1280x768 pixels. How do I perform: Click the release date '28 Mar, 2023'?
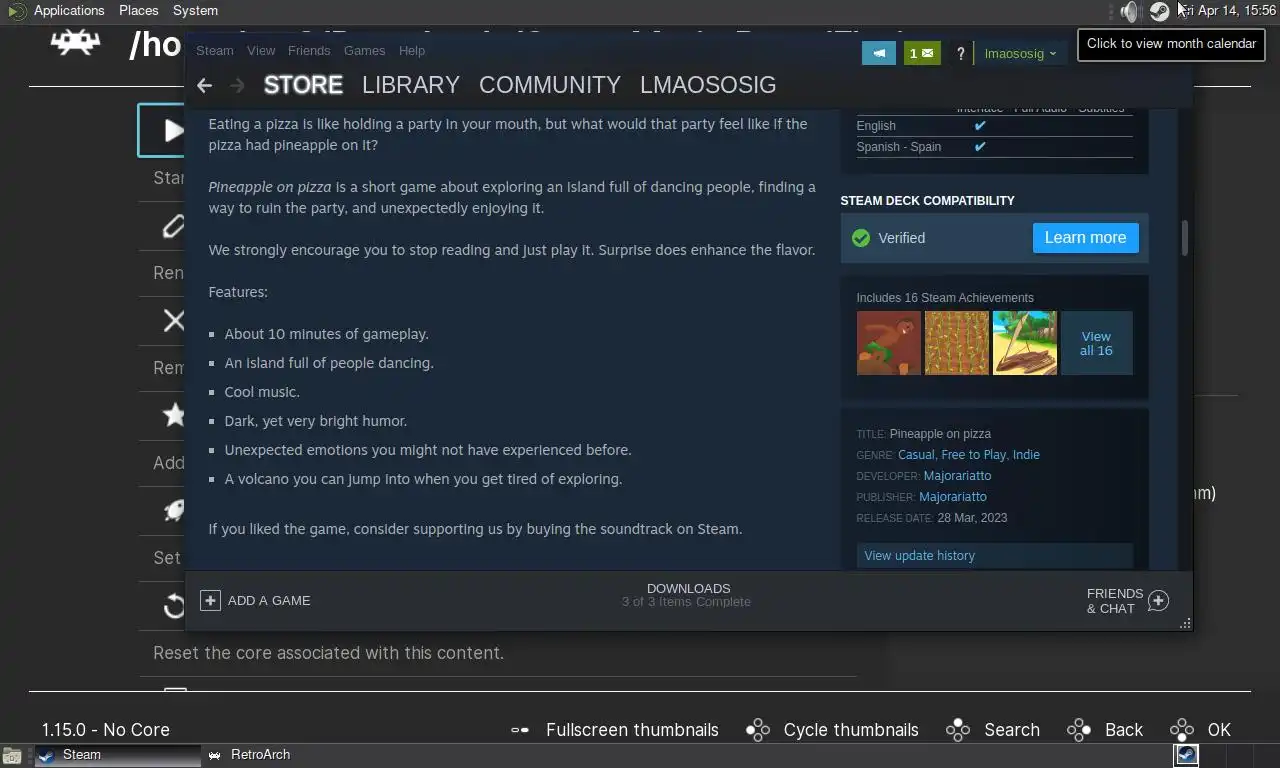tap(972, 518)
